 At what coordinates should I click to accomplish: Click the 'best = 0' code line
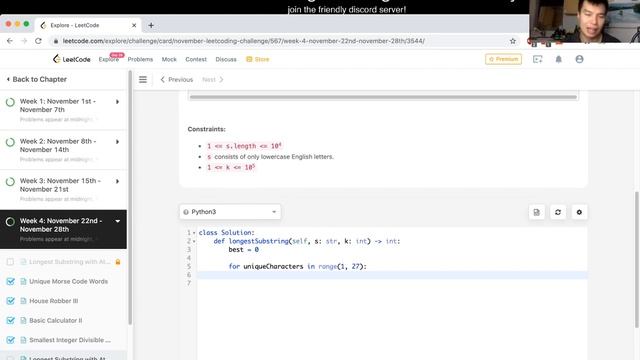coord(243,249)
